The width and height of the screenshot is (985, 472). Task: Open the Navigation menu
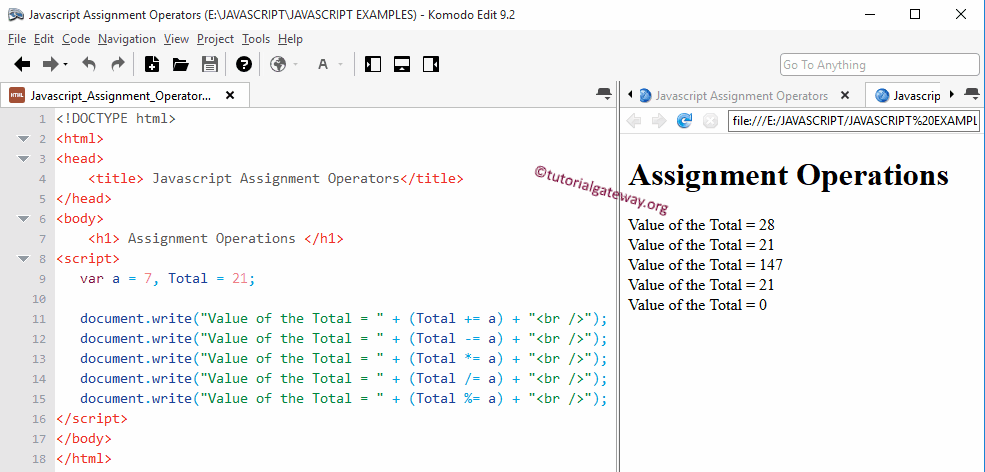[x=127, y=39]
